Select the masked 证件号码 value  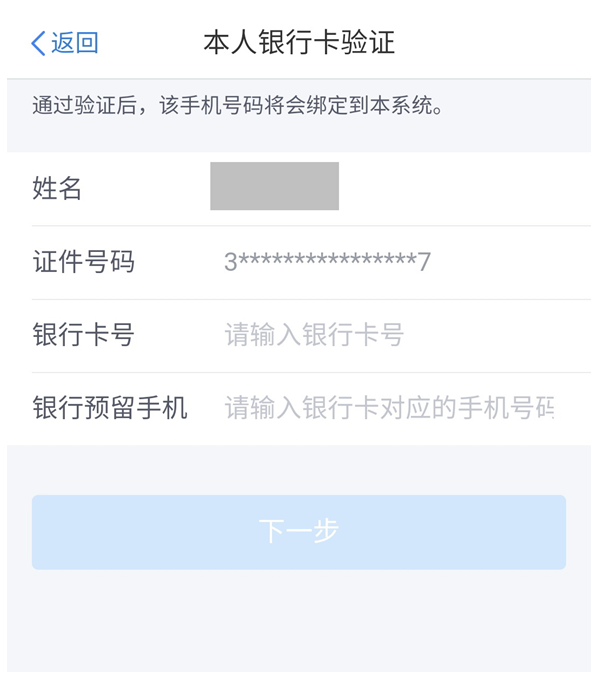pyautogui.click(x=327, y=262)
